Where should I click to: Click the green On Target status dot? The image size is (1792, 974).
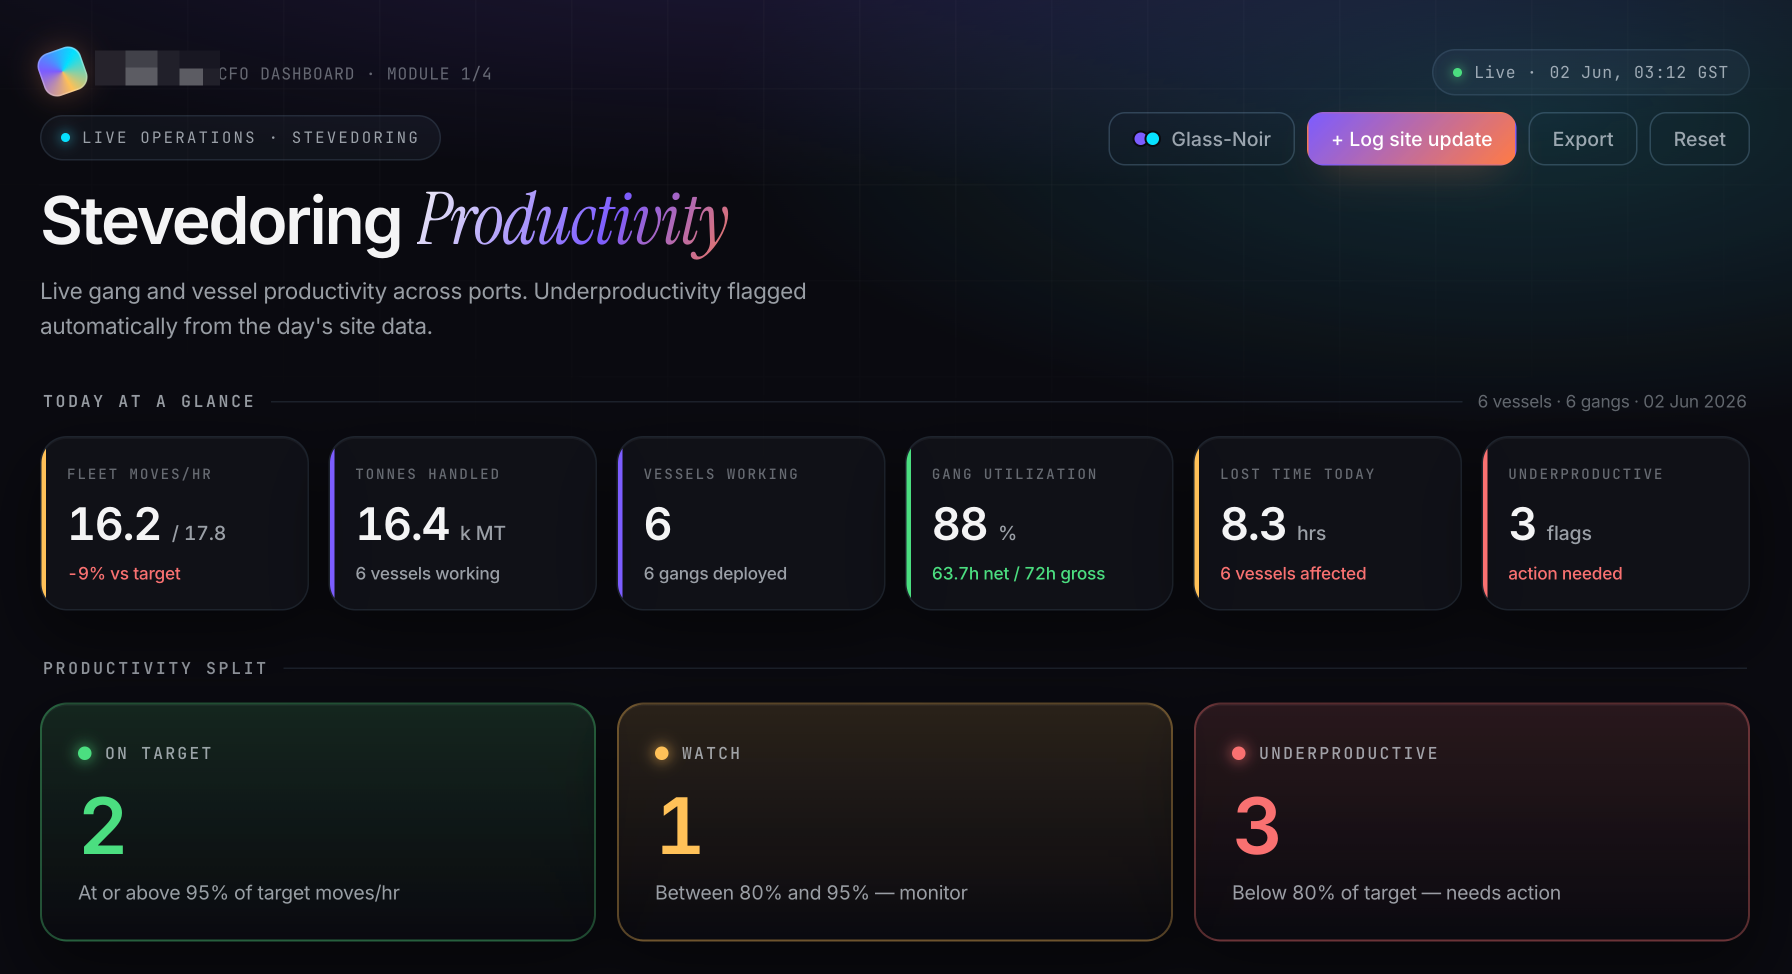[x=85, y=753]
